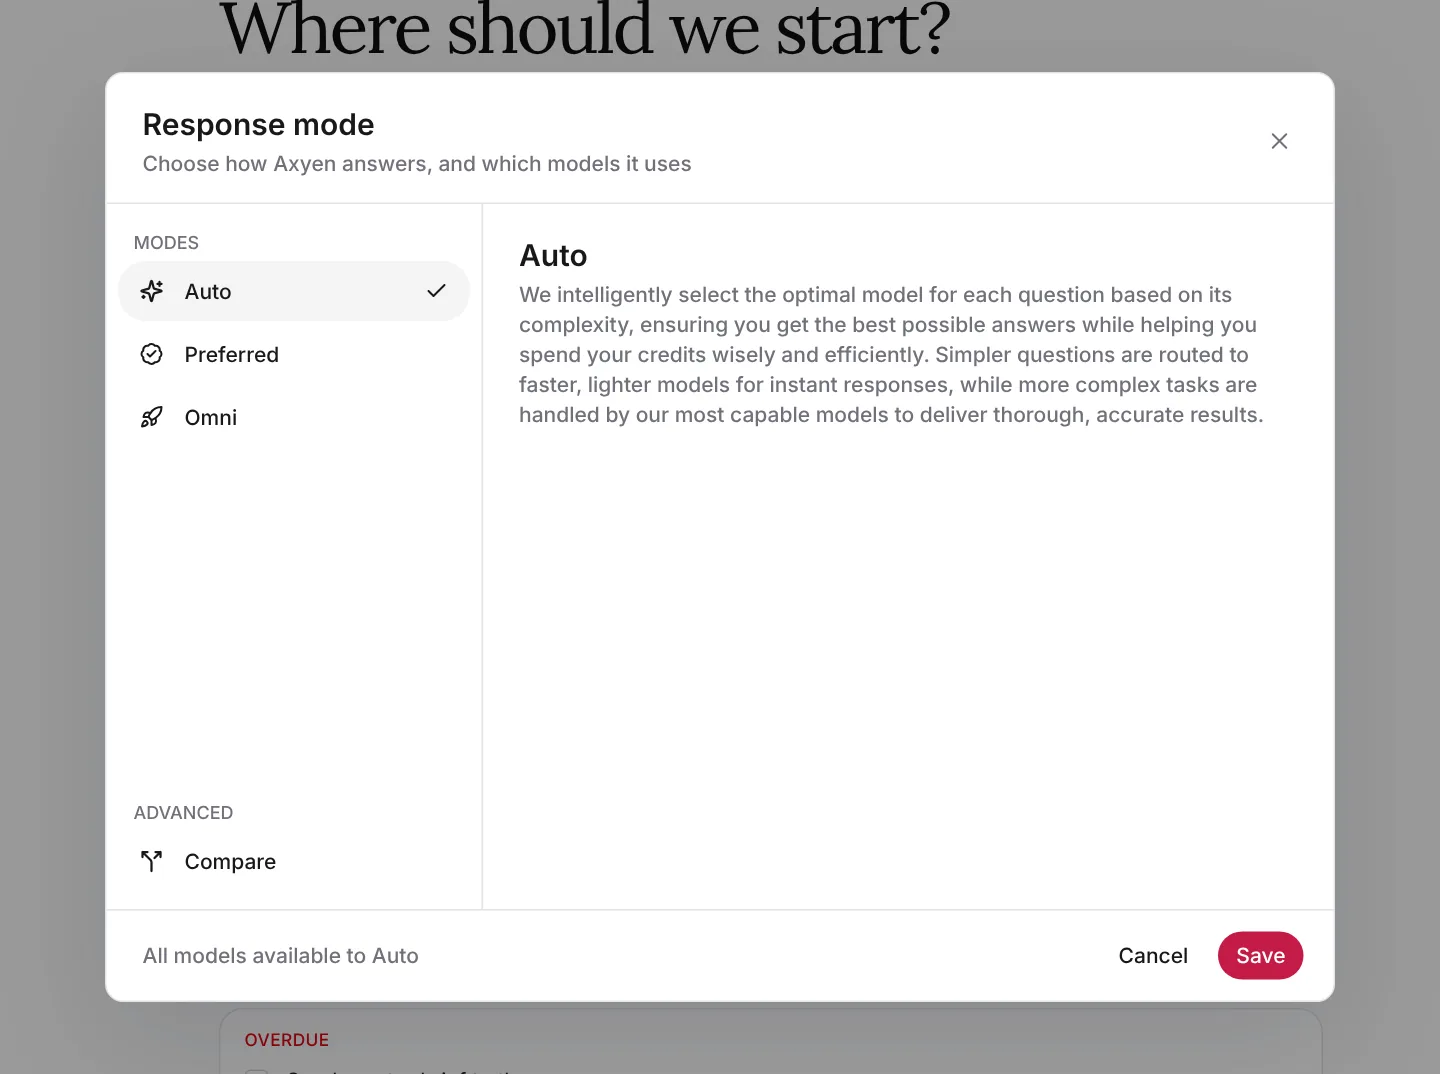Click 'Where should we start?' background heading
1440x1074 pixels.
585,30
